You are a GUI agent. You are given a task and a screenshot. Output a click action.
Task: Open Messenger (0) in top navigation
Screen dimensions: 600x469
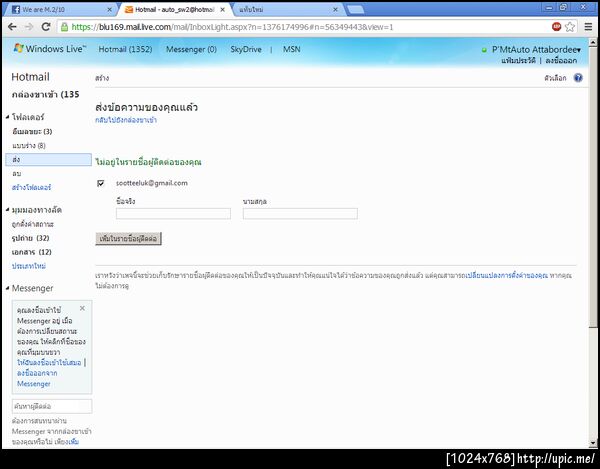191,49
